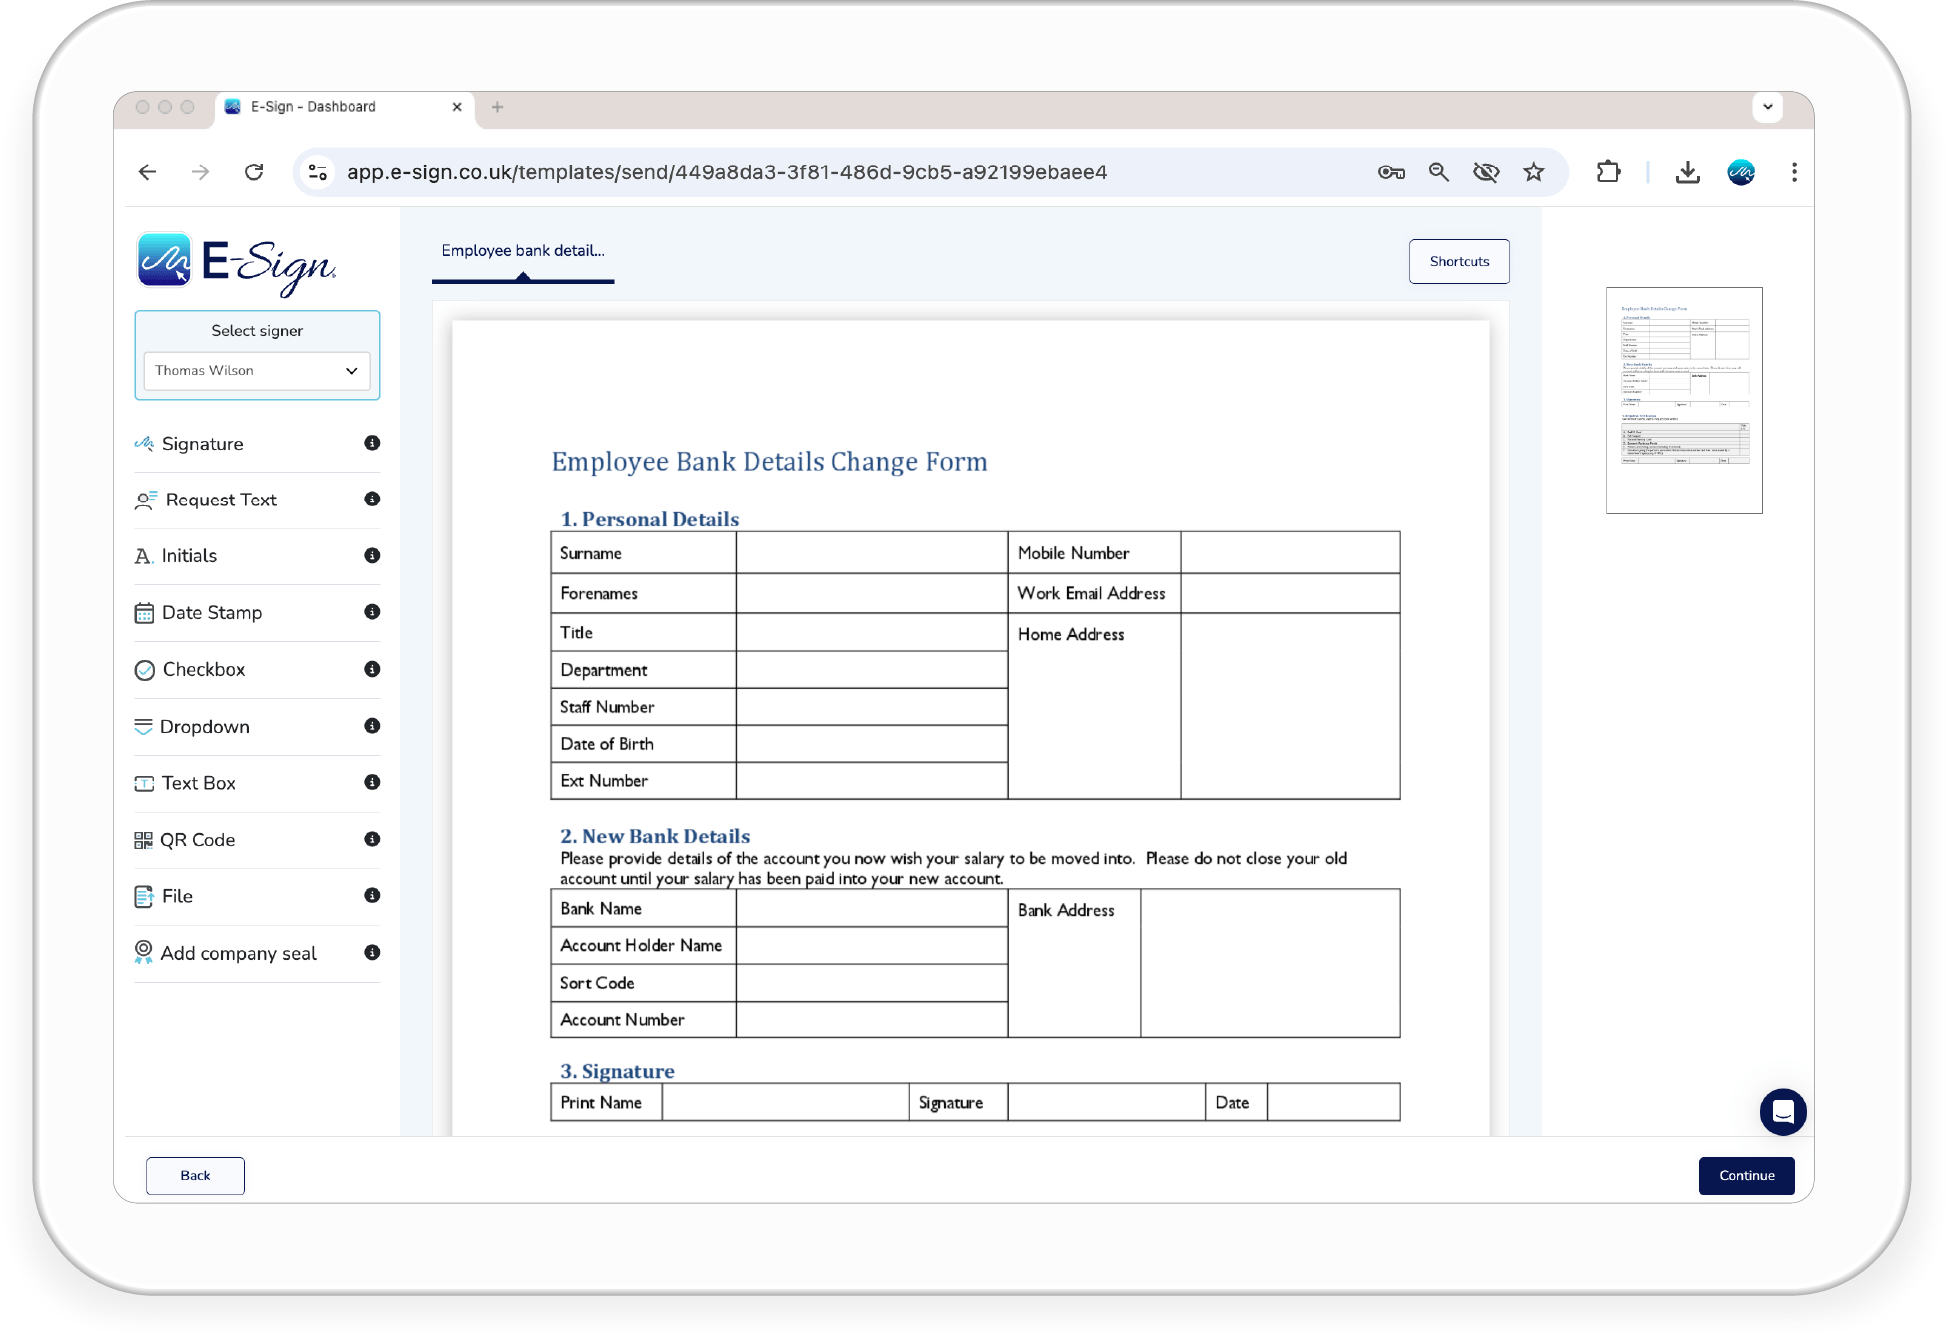
Task: Reload the page
Action: coord(254,172)
